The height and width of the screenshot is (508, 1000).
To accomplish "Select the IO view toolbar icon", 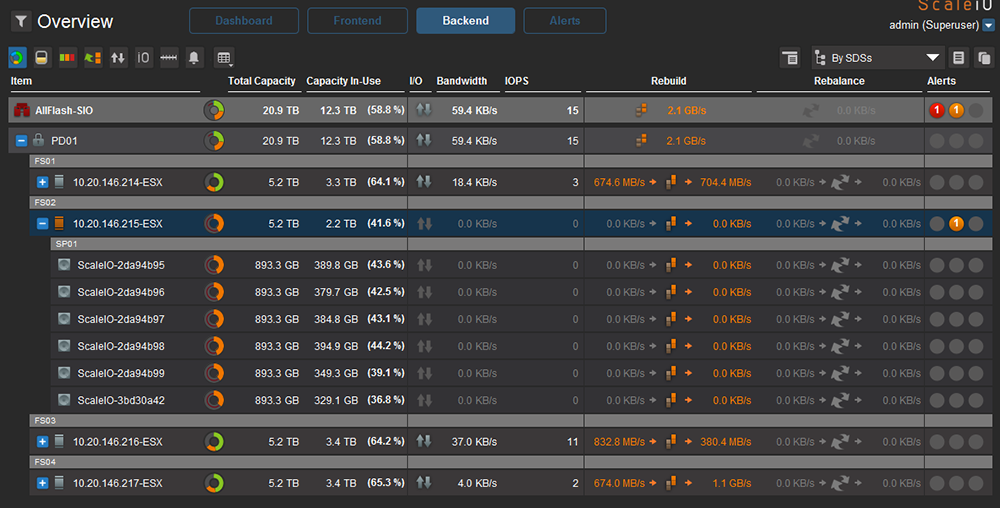I will coord(143,57).
